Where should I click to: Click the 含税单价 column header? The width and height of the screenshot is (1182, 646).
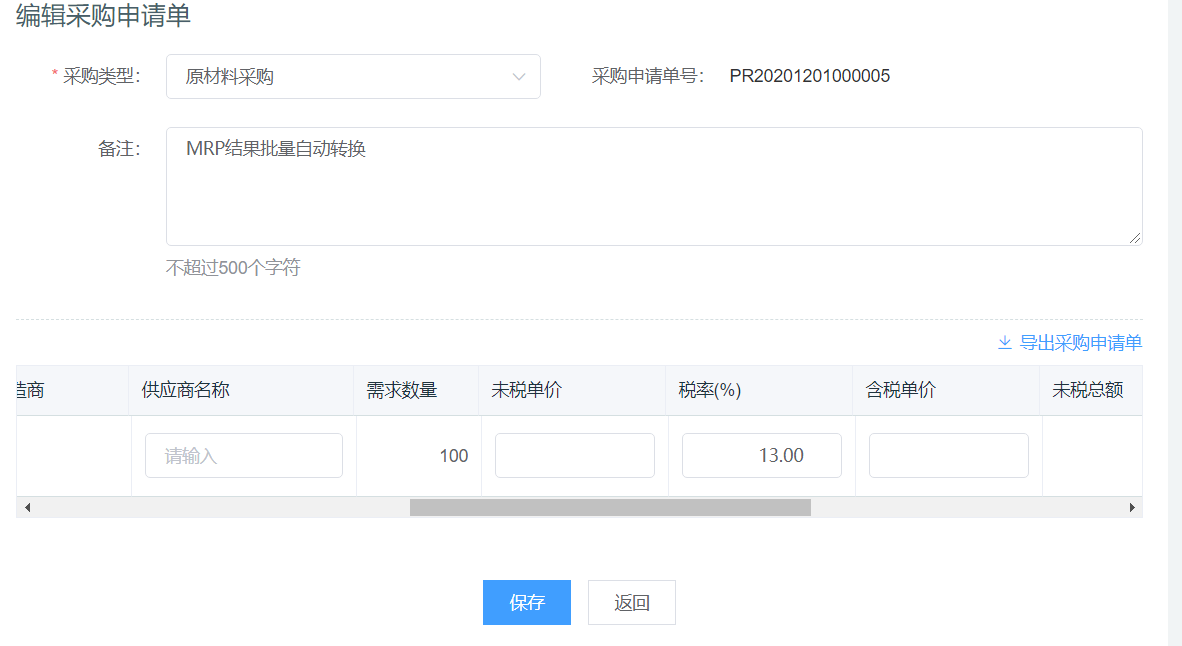(901, 391)
